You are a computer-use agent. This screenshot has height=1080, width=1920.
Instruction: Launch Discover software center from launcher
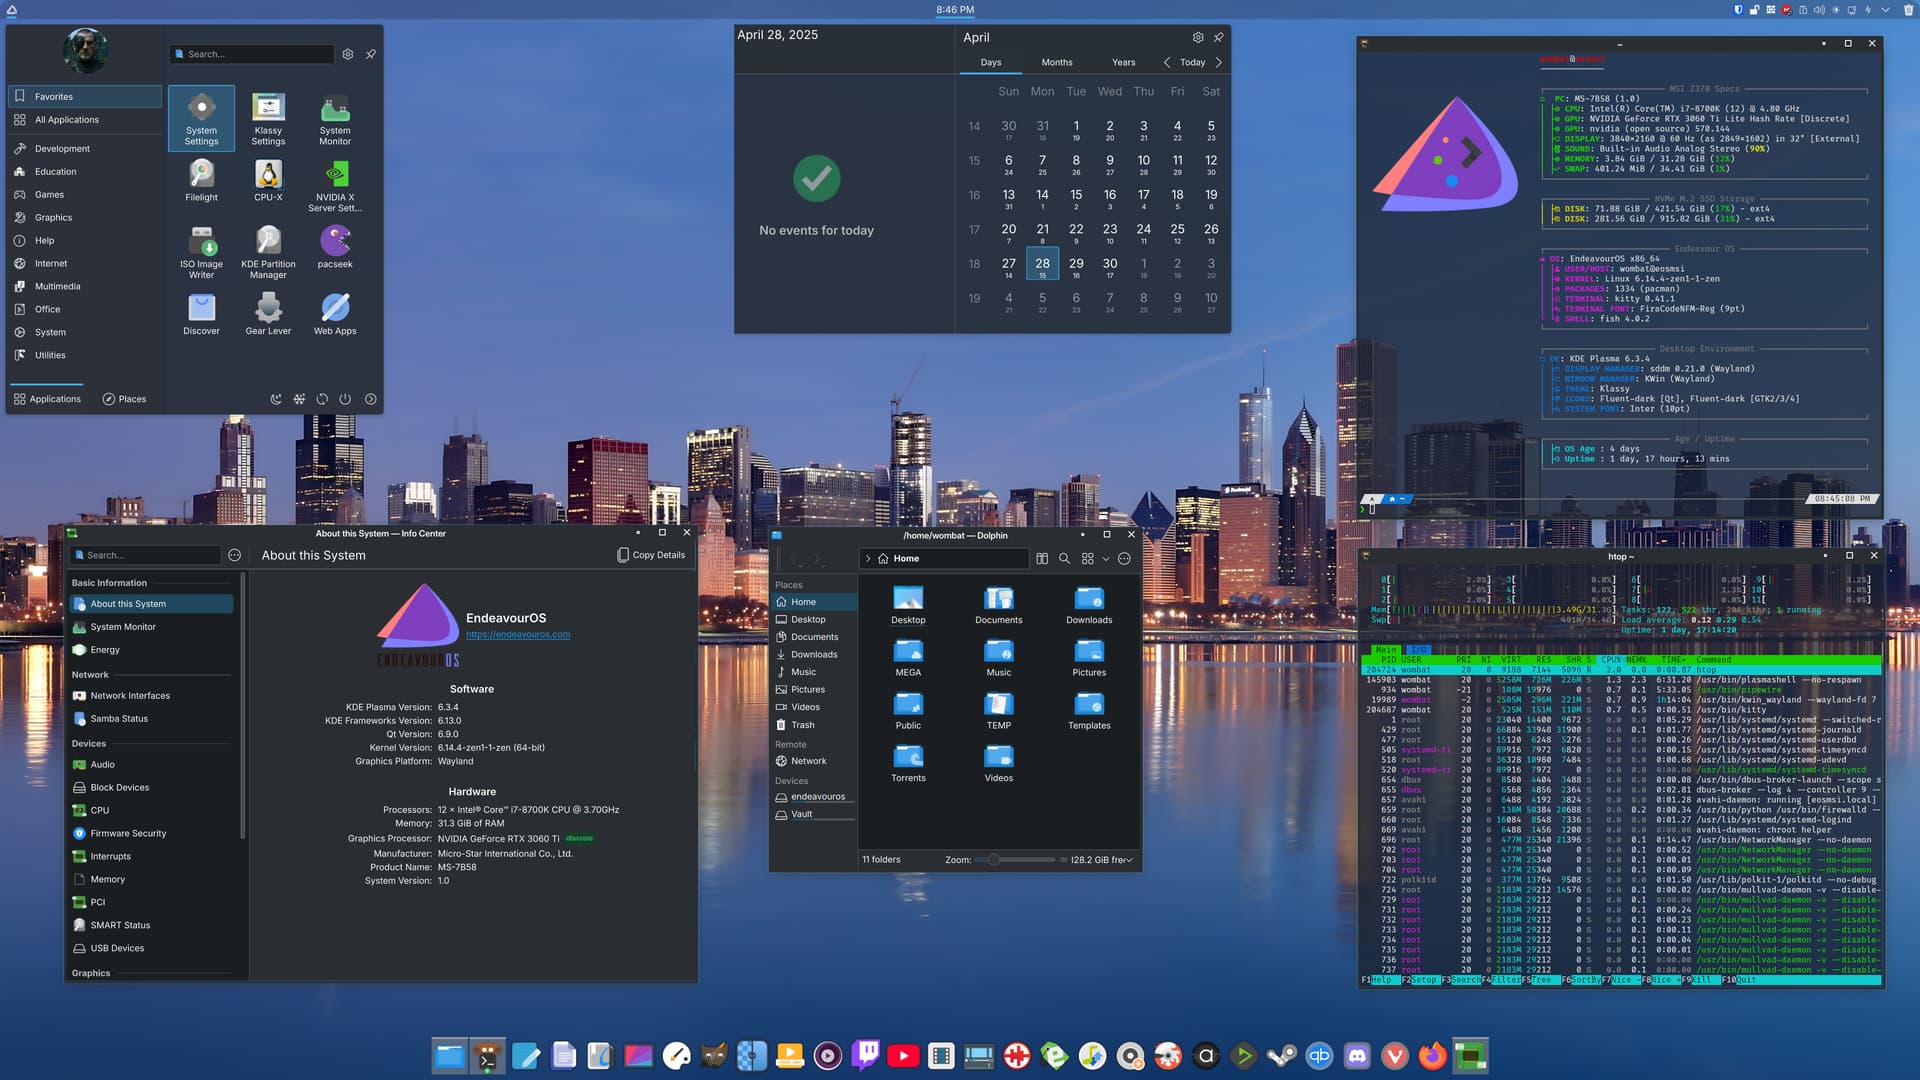pyautogui.click(x=201, y=314)
